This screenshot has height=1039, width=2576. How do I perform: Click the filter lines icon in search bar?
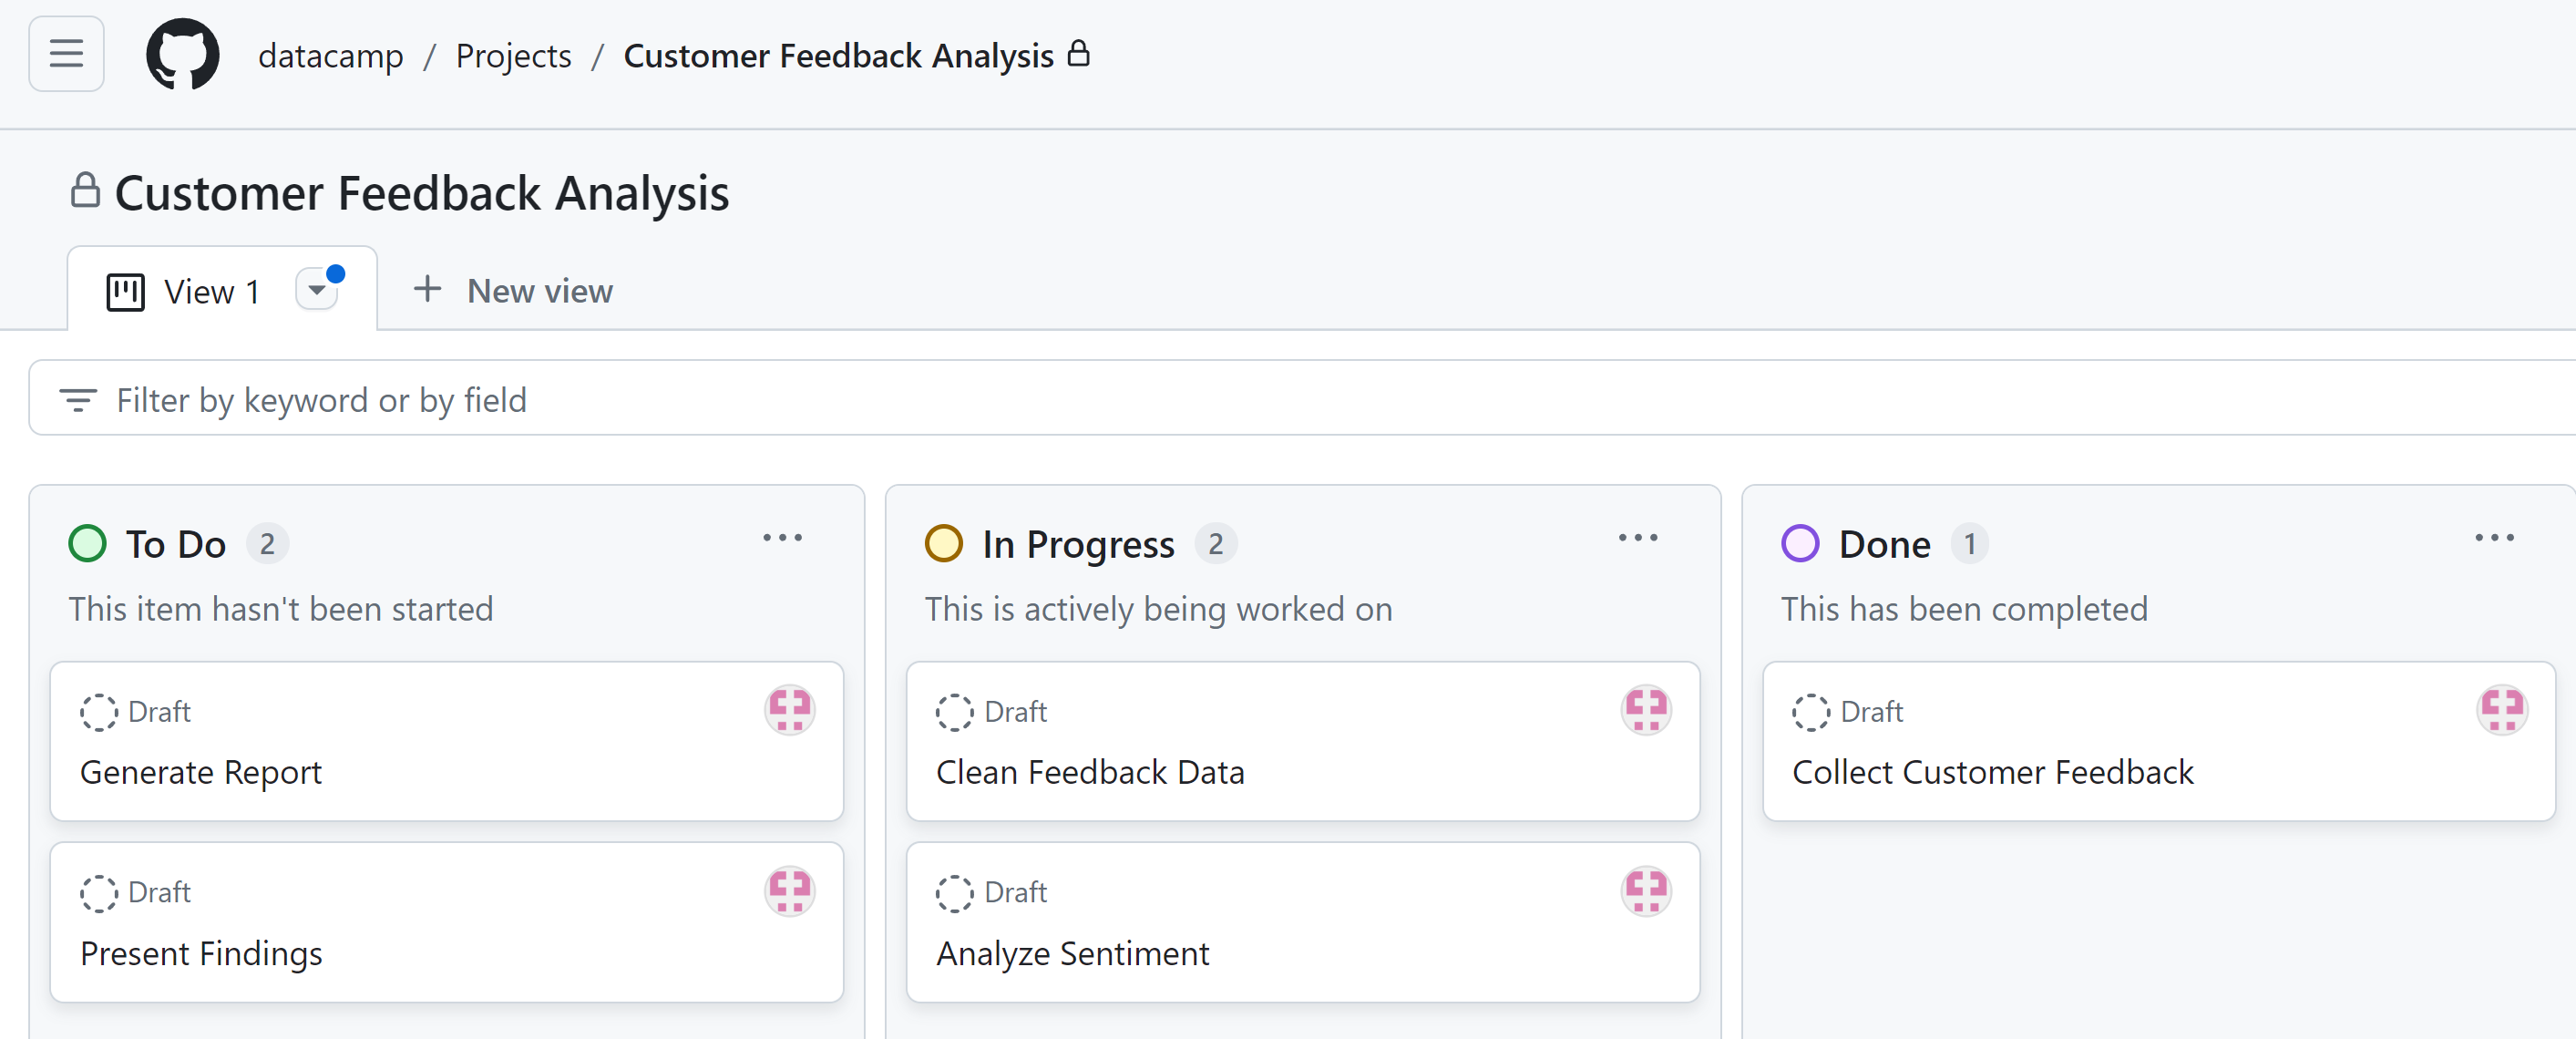(78, 400)
